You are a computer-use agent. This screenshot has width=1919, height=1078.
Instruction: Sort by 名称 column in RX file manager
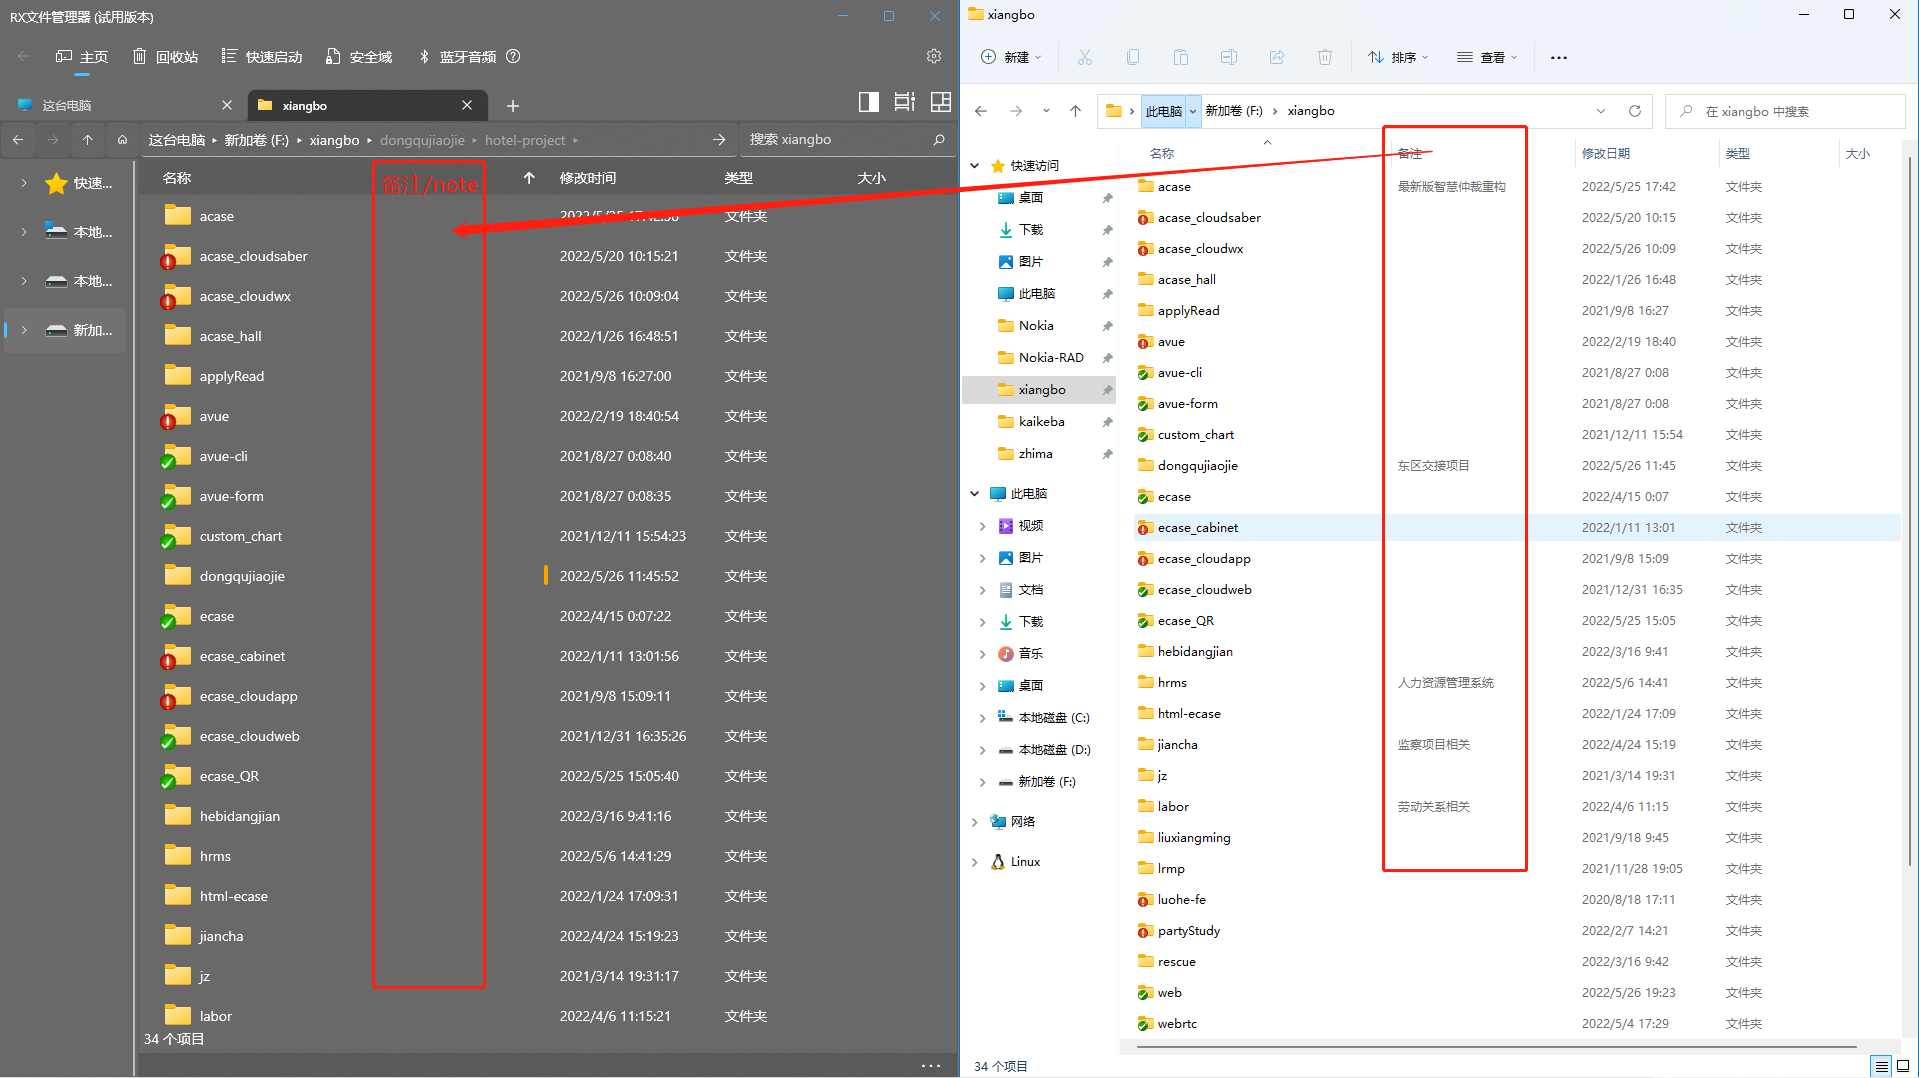[177, 178]
